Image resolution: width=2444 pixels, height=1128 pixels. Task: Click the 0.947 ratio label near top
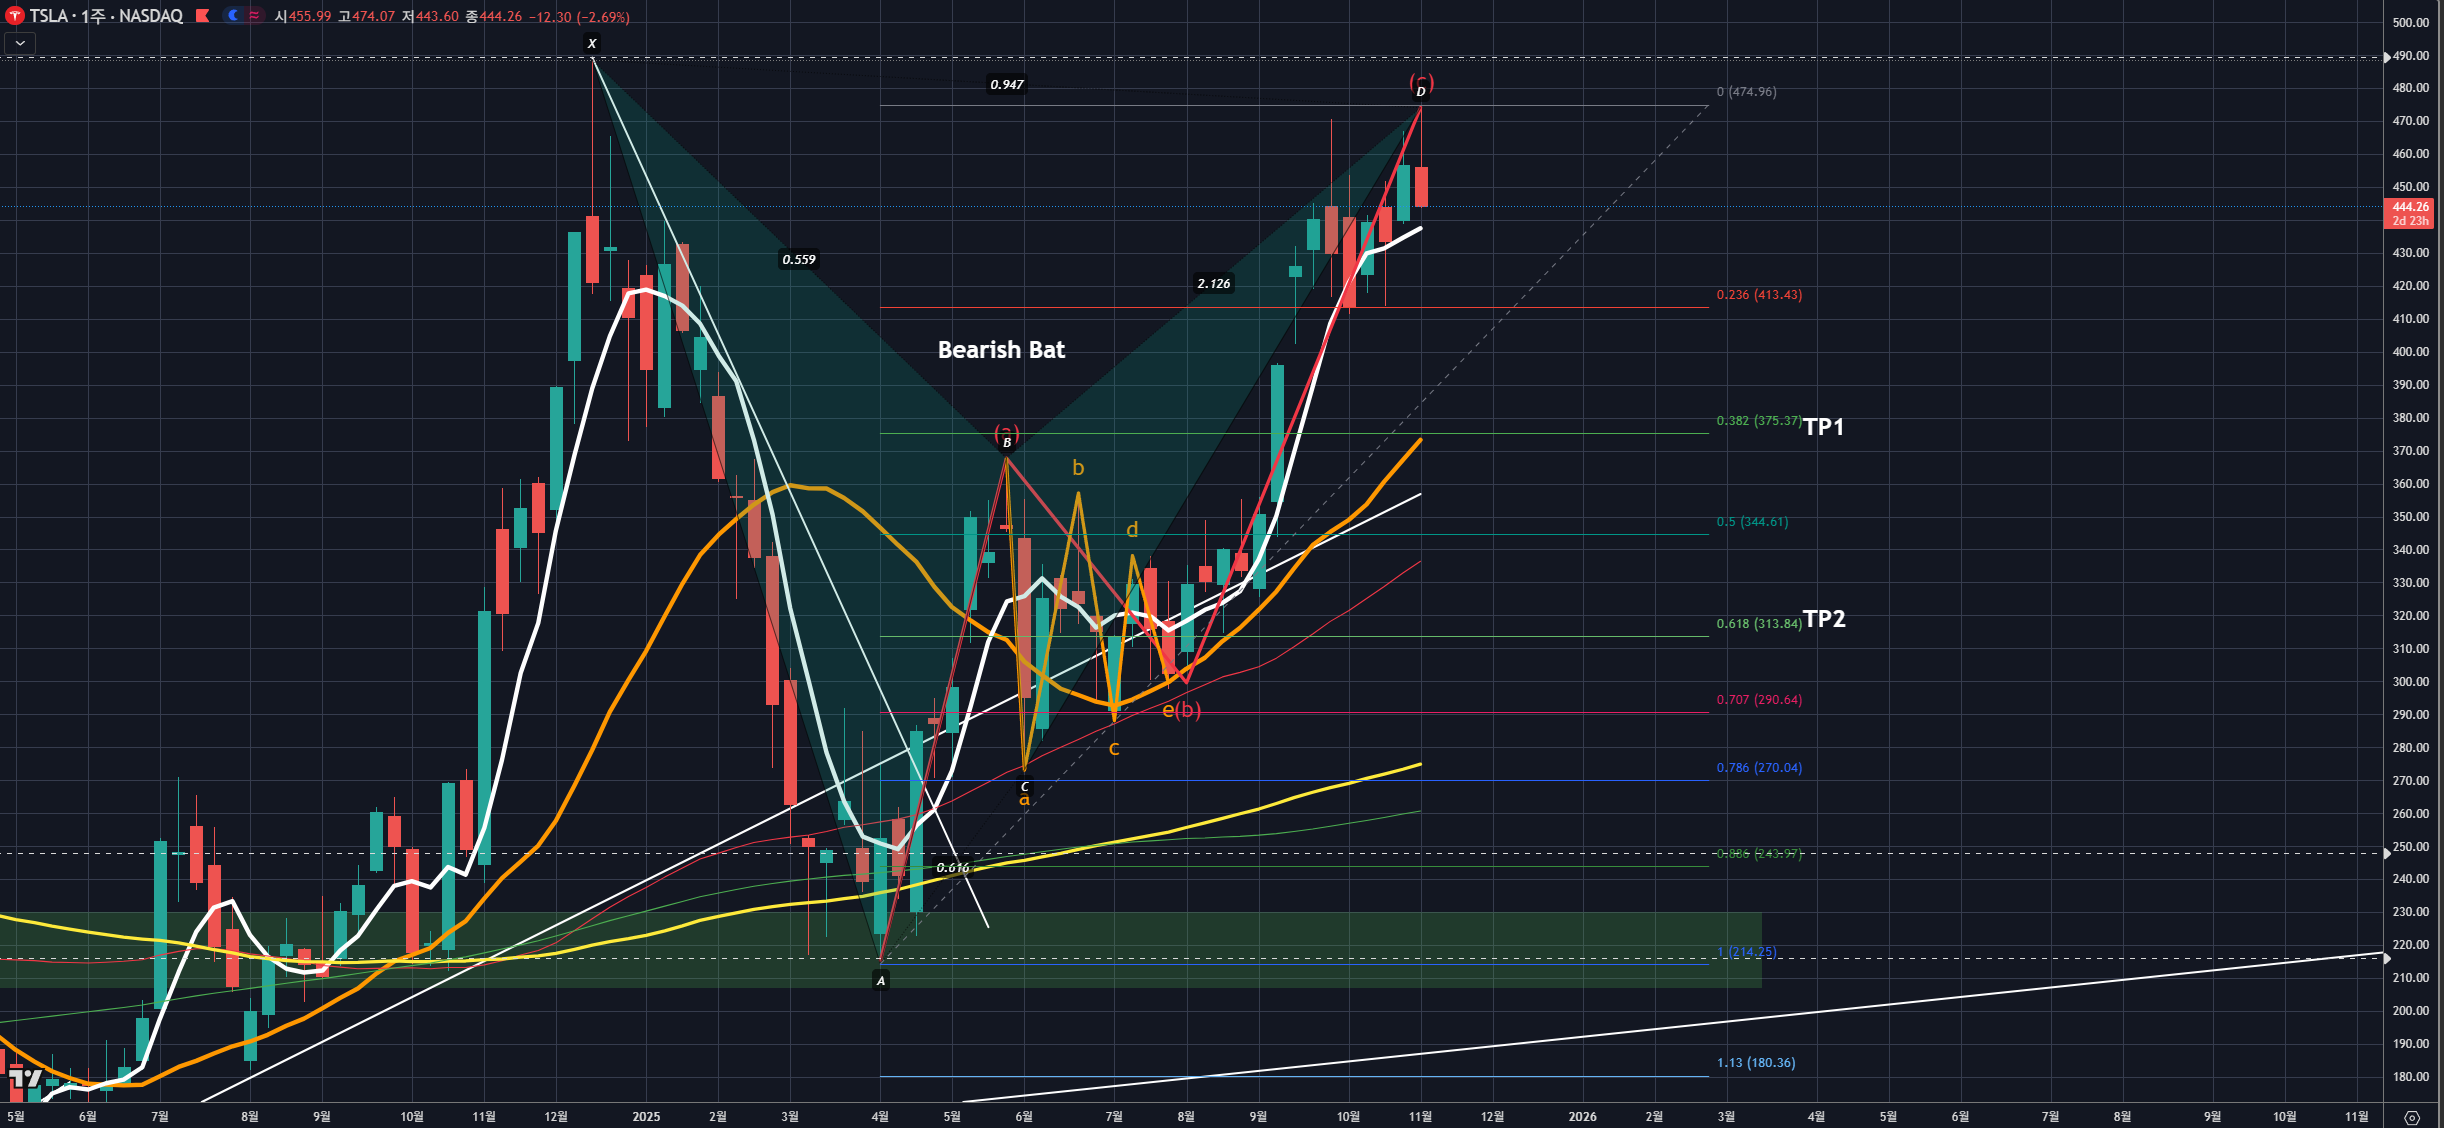click(x=1006, y=85)
